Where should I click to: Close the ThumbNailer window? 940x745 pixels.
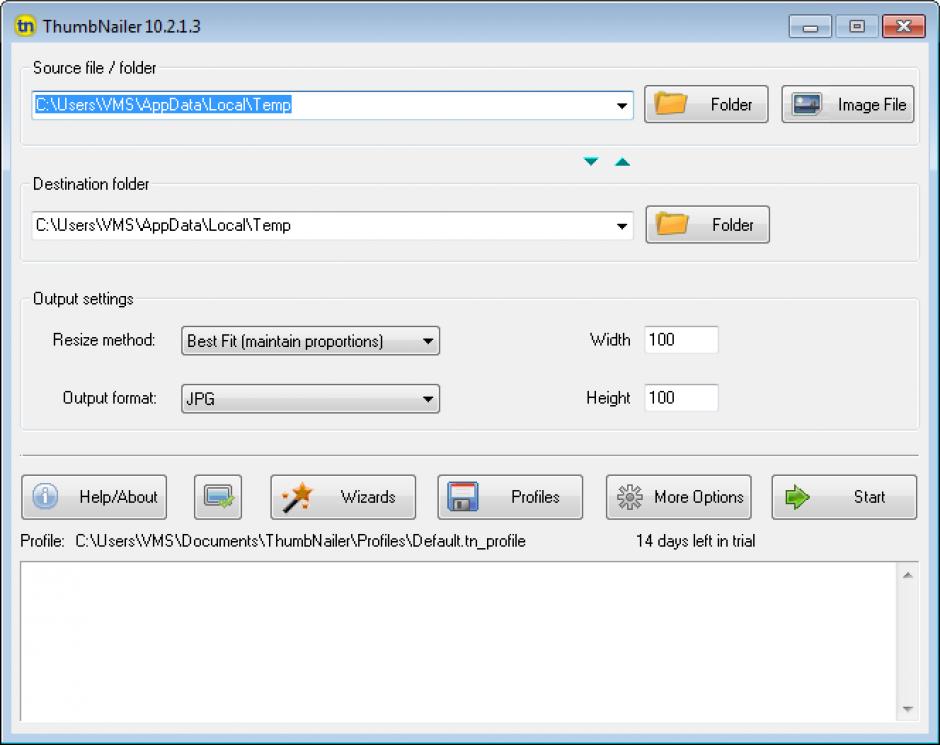[x=904, y=27]
